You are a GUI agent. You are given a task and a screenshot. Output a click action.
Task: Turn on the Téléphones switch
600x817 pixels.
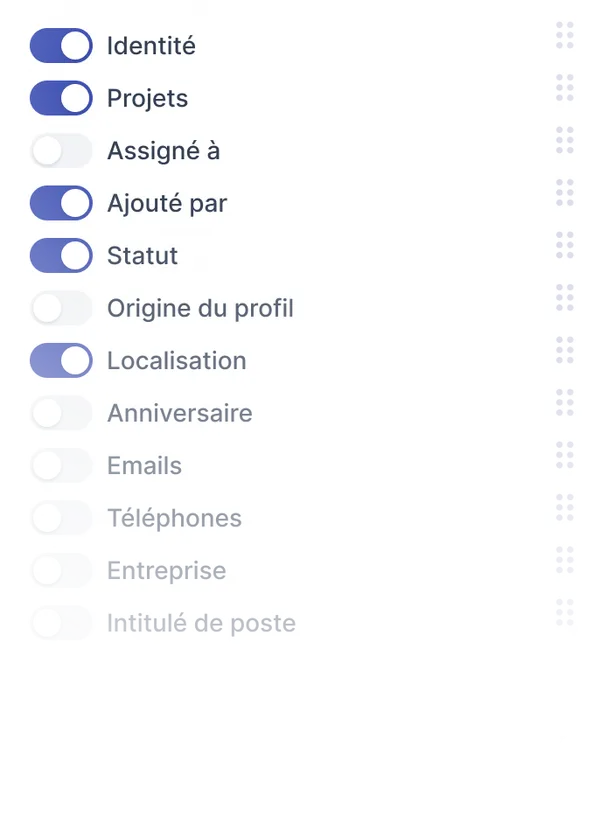[x=61, y=518]
